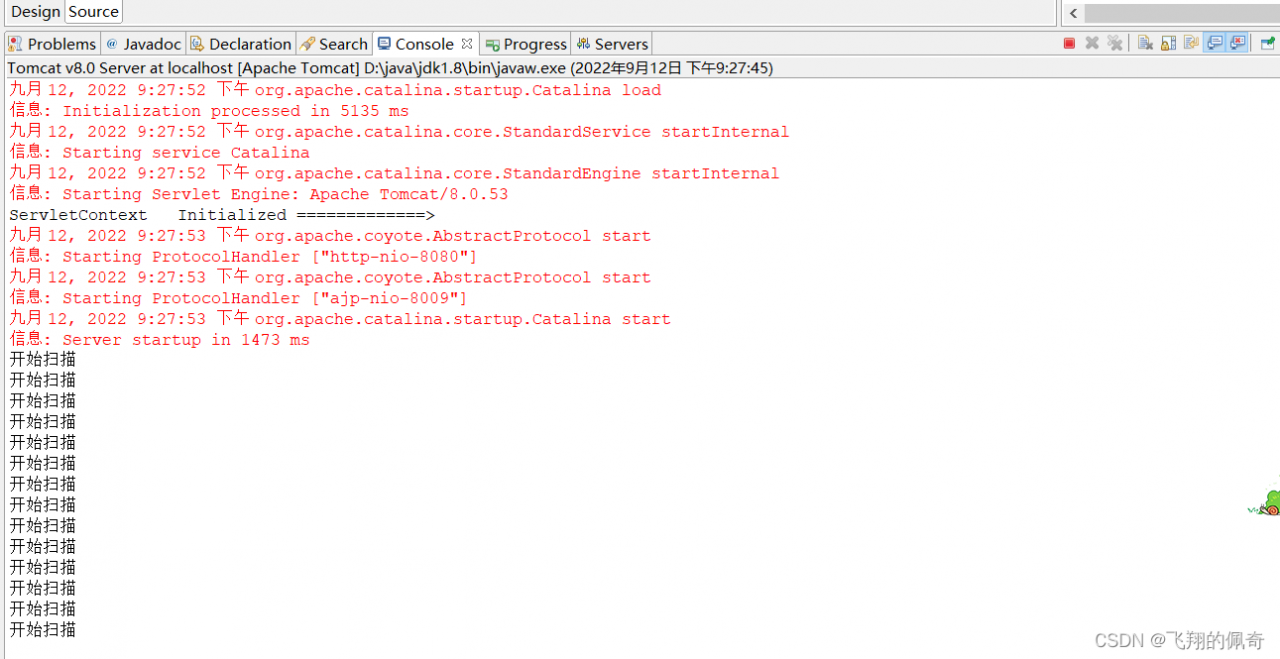The width and height of the screenshot is (1280, 659).
Task: Switch to the Servers tab
Action: pos(612,44)
